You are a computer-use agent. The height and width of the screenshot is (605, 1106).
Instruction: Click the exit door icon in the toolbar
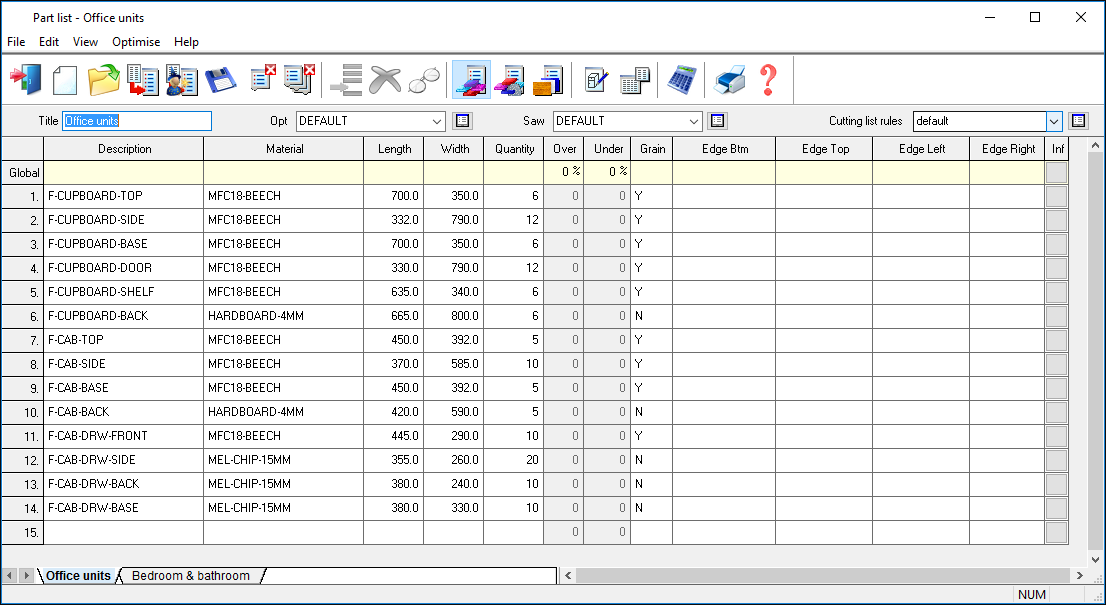coord(25,79)
